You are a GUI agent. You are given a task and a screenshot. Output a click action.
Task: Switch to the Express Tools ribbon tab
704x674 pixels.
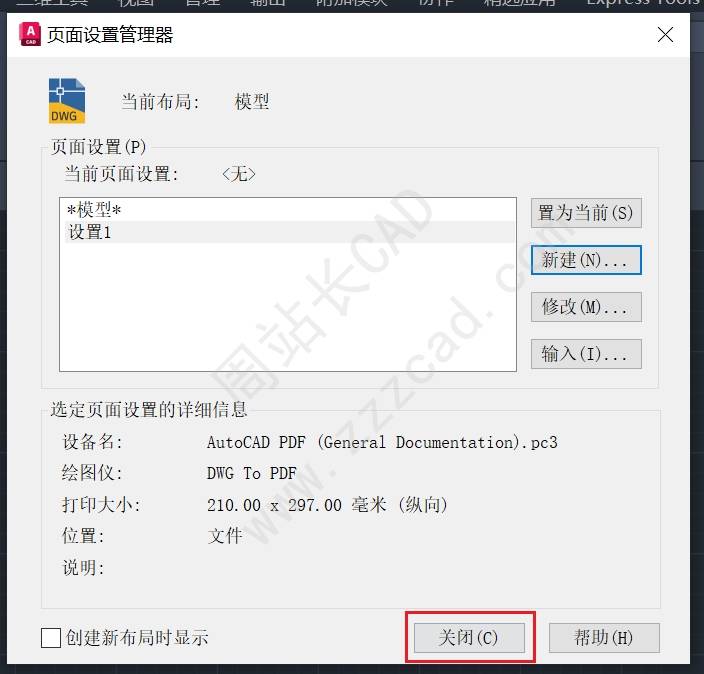pyautogui.click(x=645, y=3)
